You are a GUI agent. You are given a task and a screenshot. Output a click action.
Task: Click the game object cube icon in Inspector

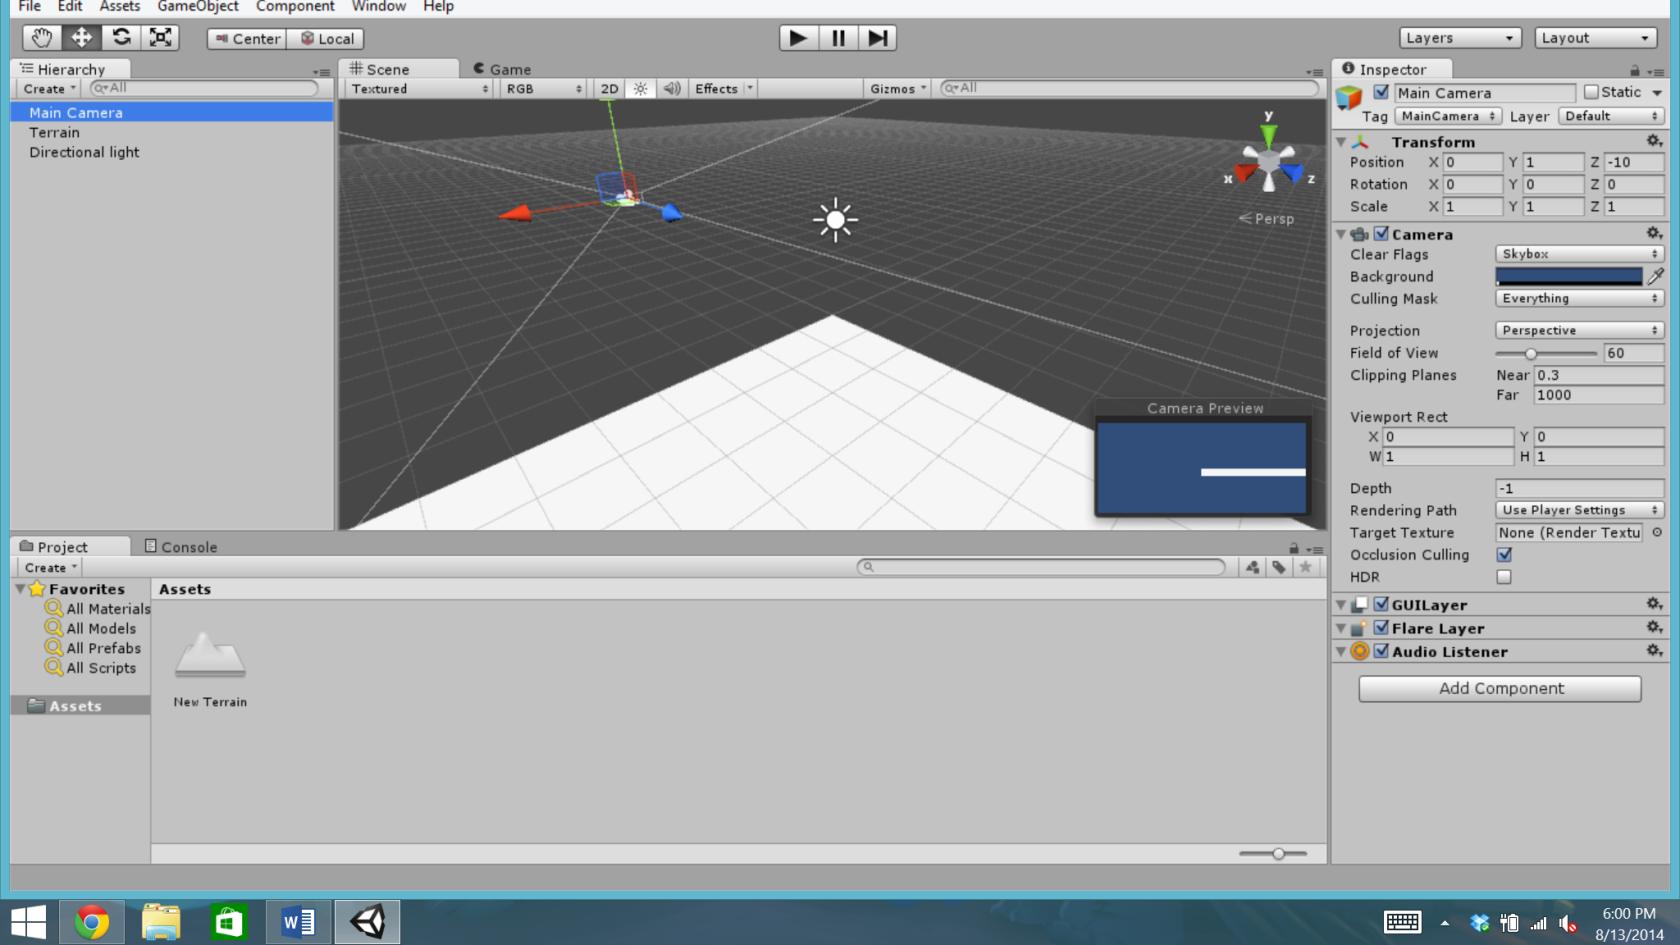[1350, 98]
